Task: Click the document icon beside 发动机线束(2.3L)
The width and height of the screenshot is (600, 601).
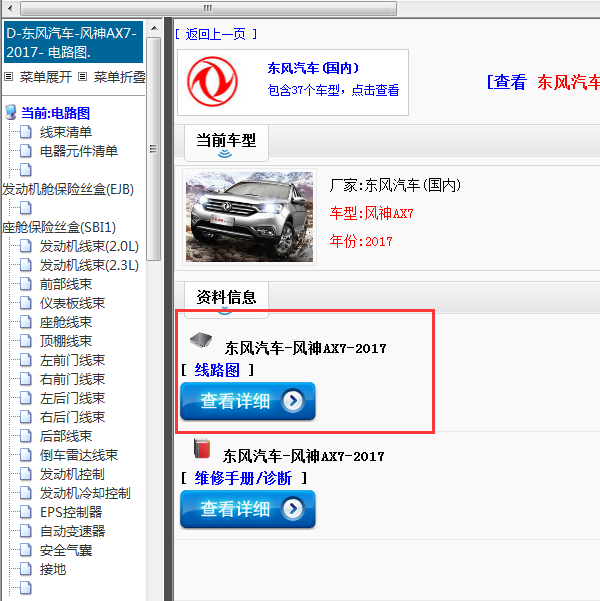Action: point(26,265)
